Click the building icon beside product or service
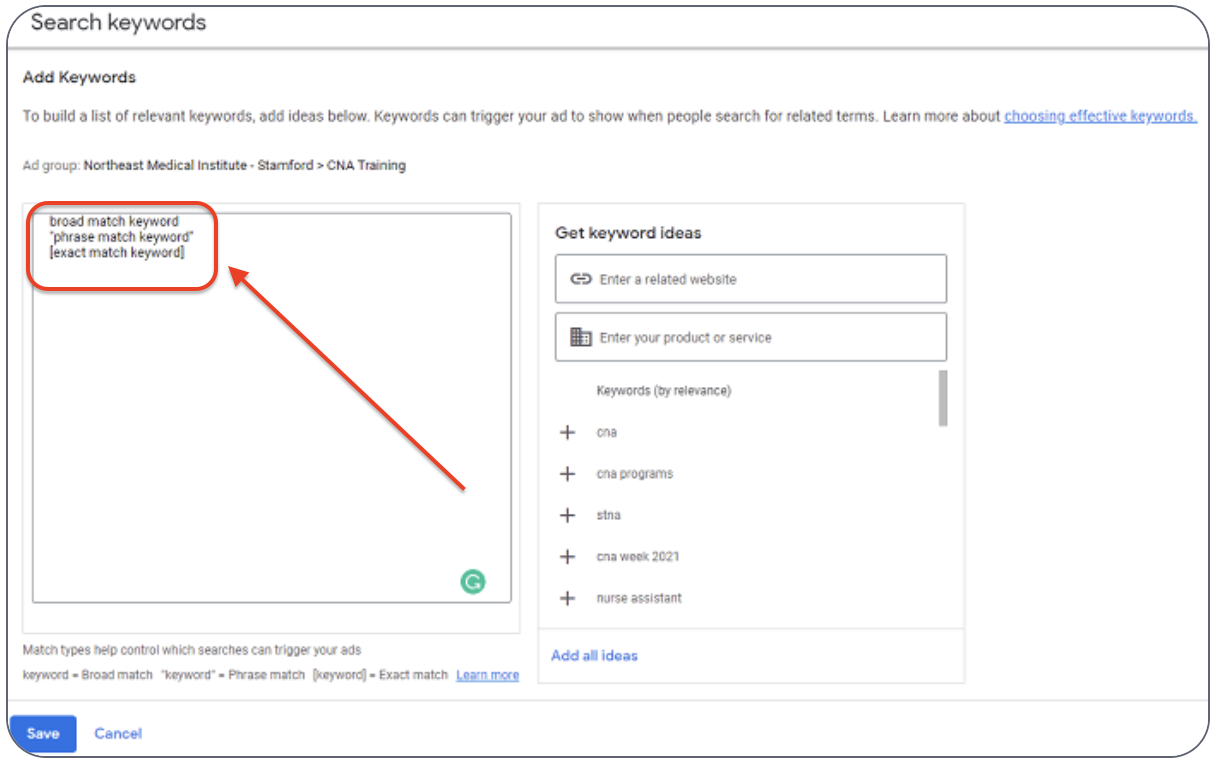The width and height of the screenshot is (1218, 769). [581, 337]
